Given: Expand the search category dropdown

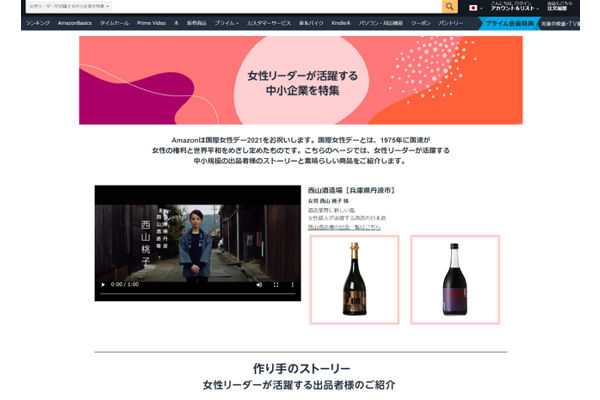Looking at the screenshot, I should click(70, 6).
